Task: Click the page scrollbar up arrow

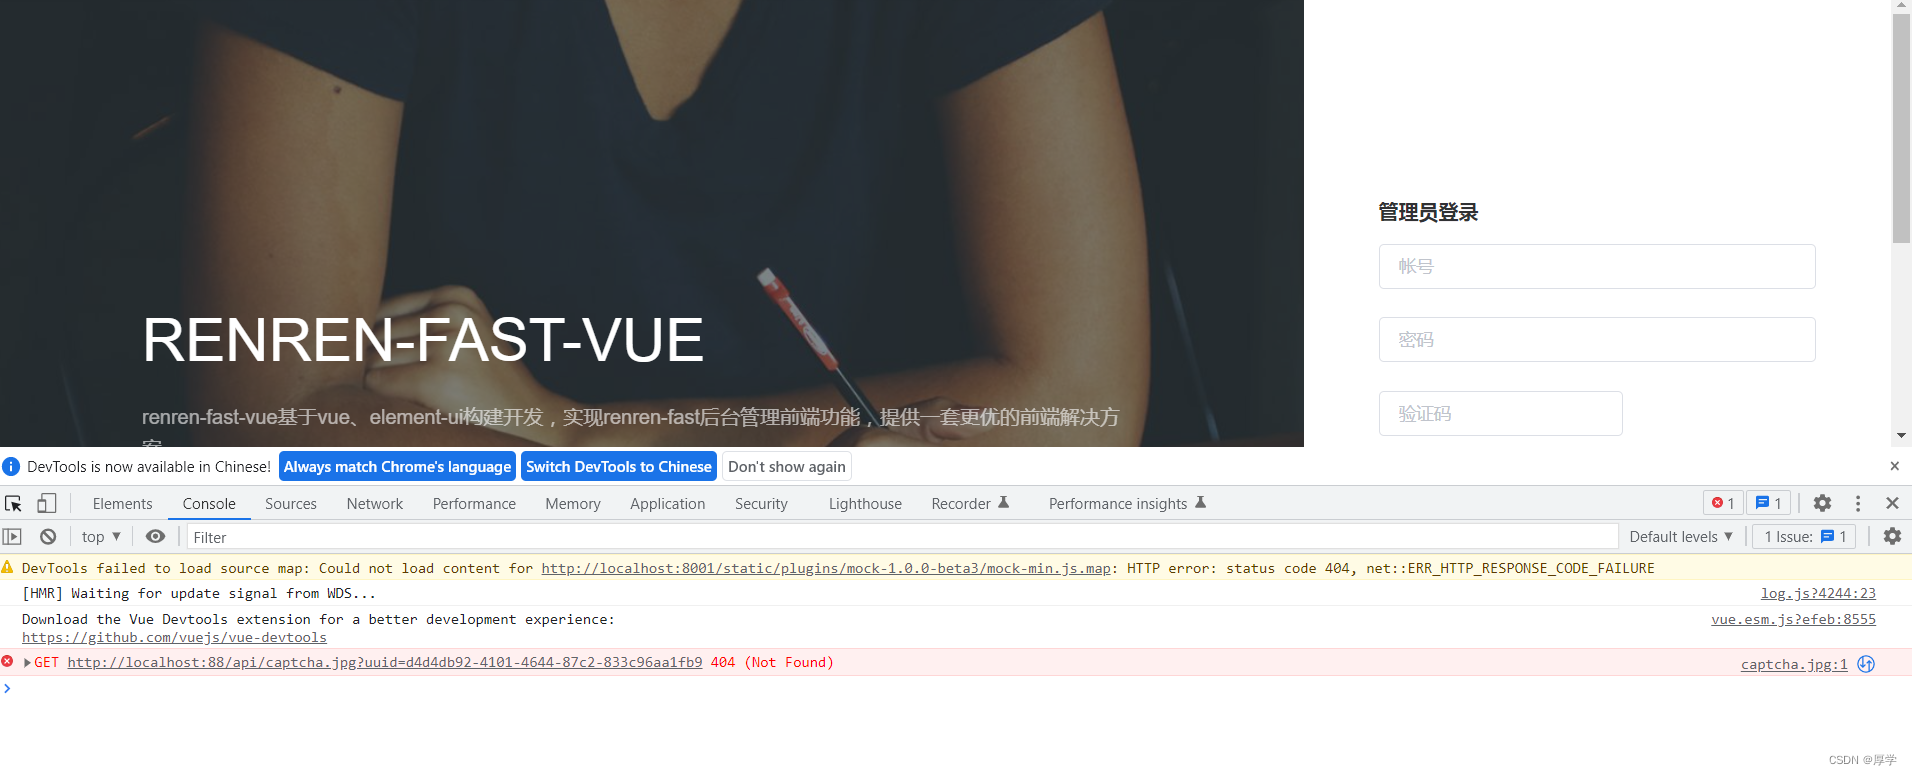Action: pos(1901,5)
